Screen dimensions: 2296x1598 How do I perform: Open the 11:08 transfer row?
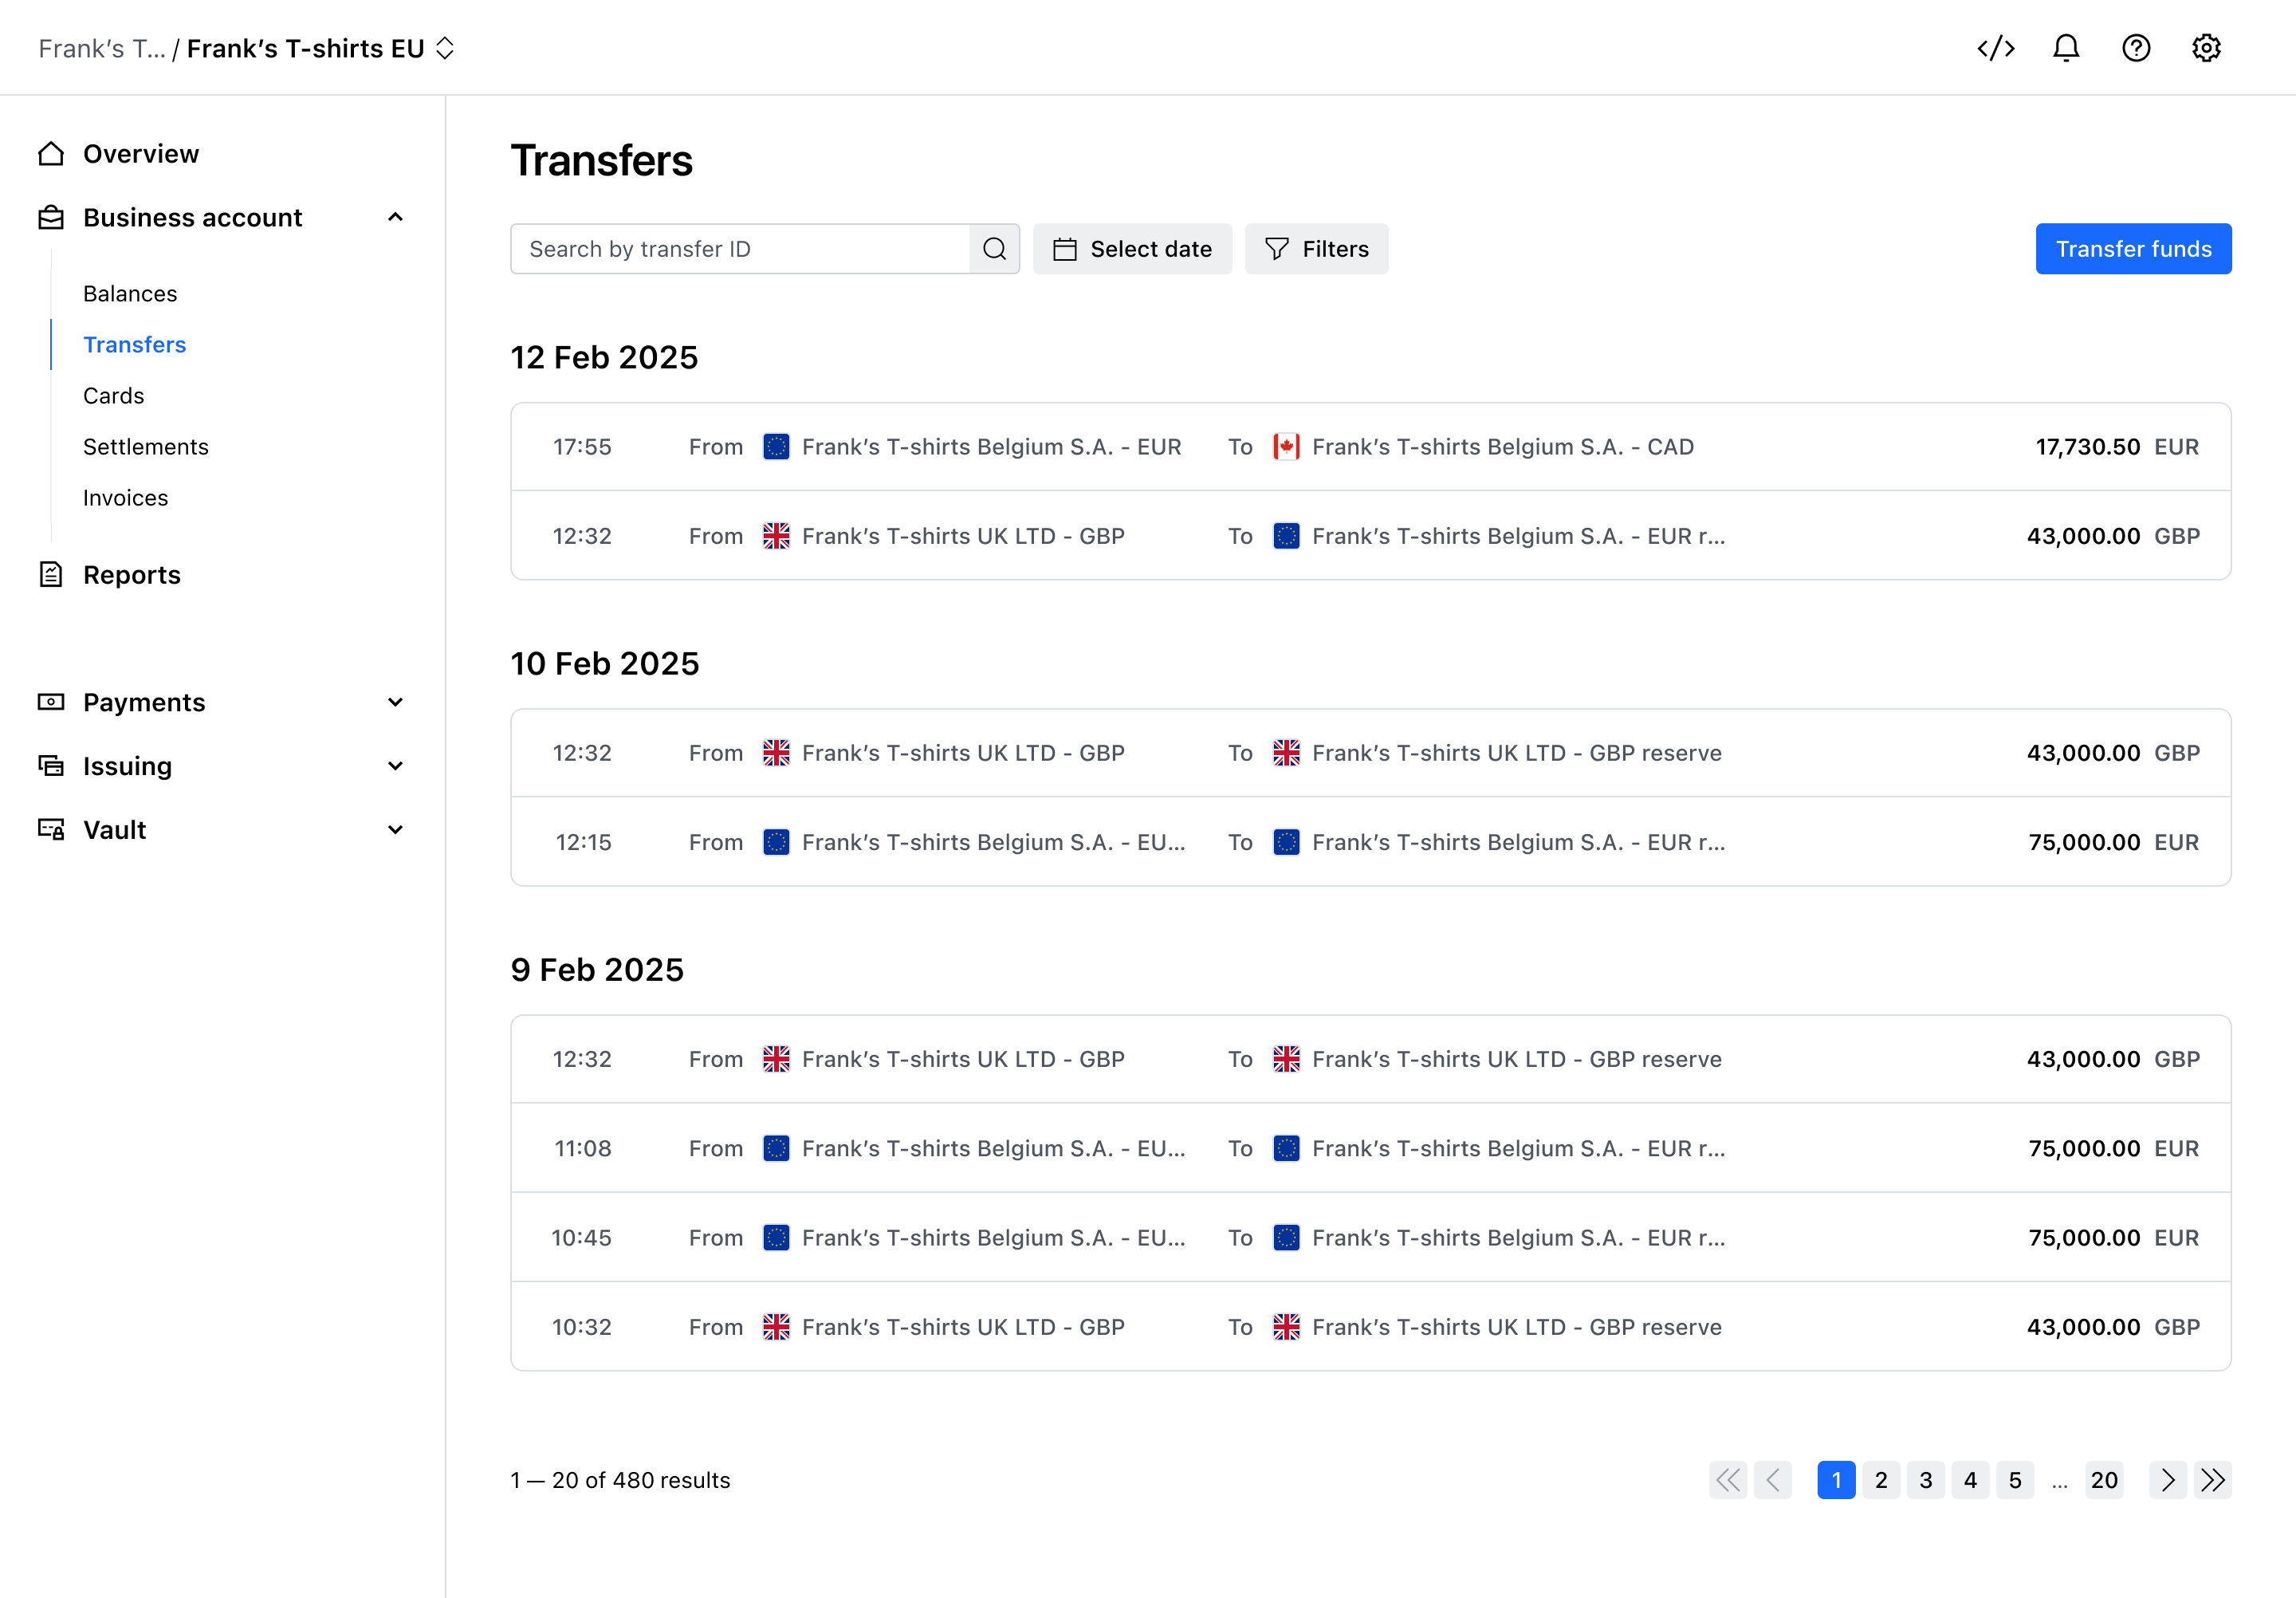point(1370,1148)
